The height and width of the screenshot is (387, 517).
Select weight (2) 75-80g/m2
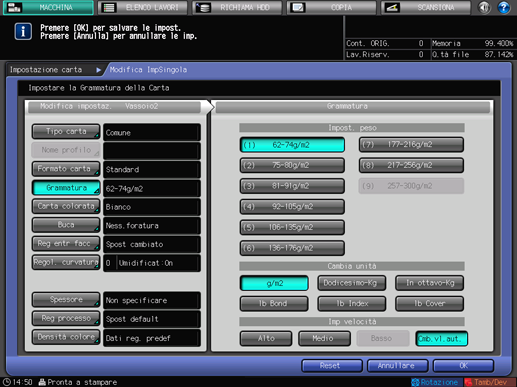[292, 166]
